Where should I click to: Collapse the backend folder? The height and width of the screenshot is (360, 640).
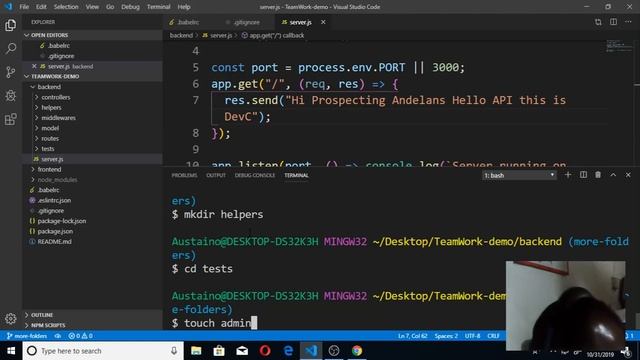click(x=49, y=87)
